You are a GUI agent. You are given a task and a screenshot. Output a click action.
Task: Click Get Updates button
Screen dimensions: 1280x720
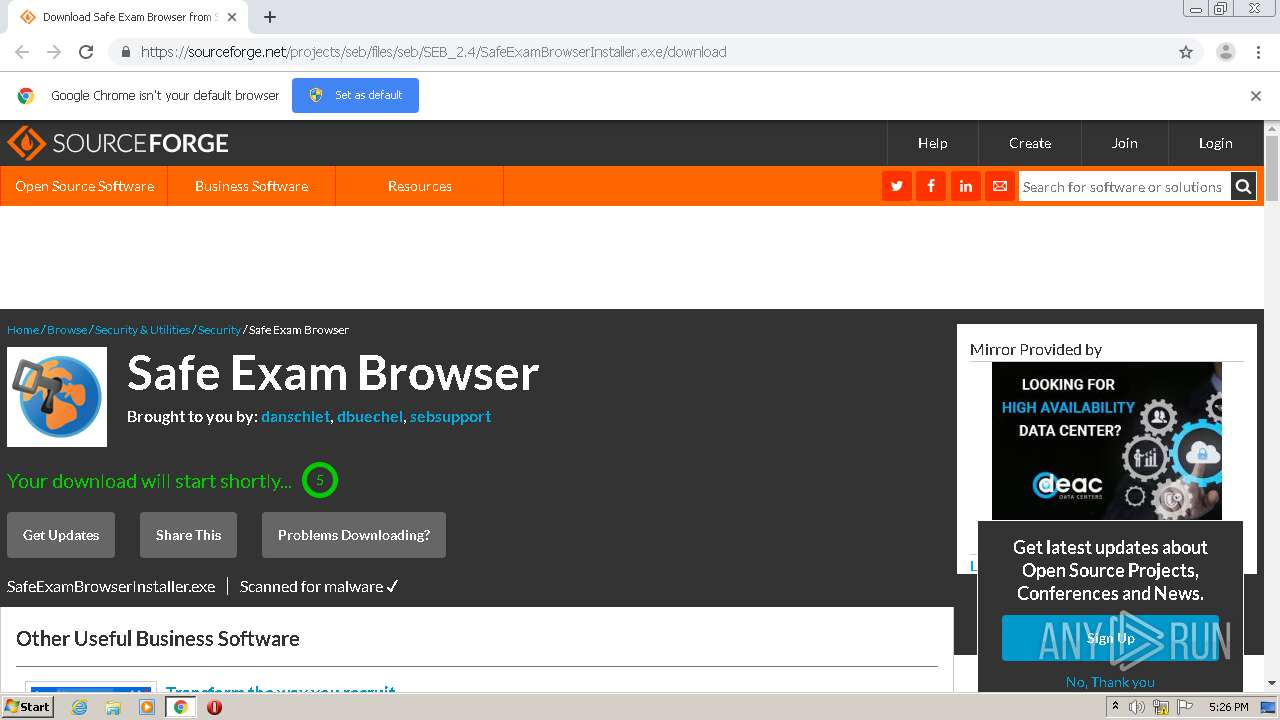tap(61, 535)
